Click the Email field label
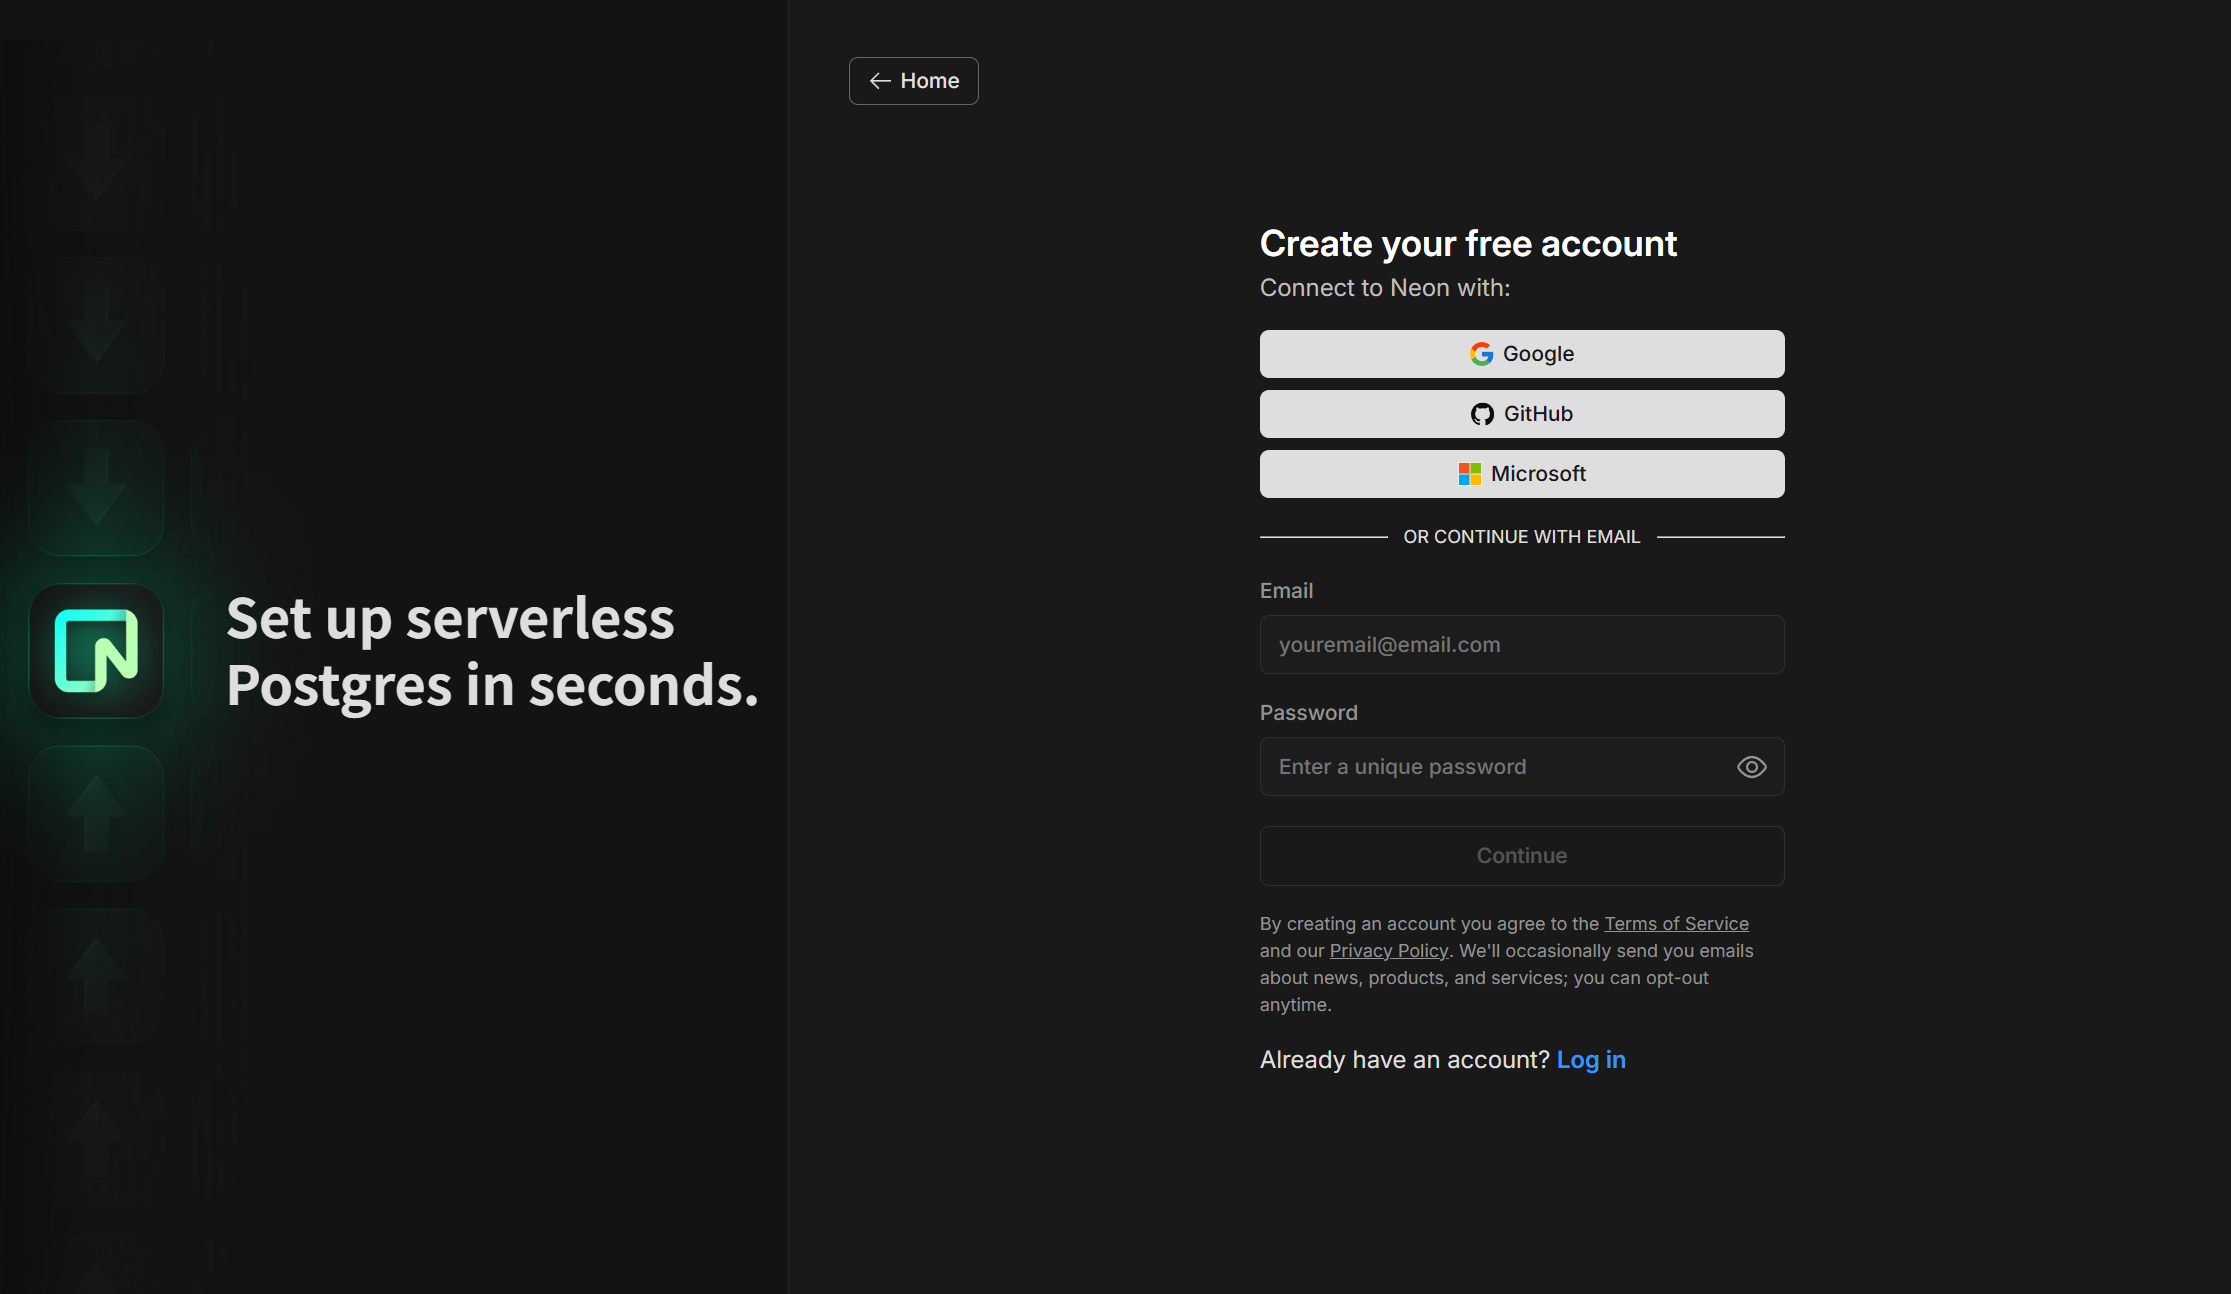The width and height of the screenshot is (2231, 1294). coord(1286,591)
